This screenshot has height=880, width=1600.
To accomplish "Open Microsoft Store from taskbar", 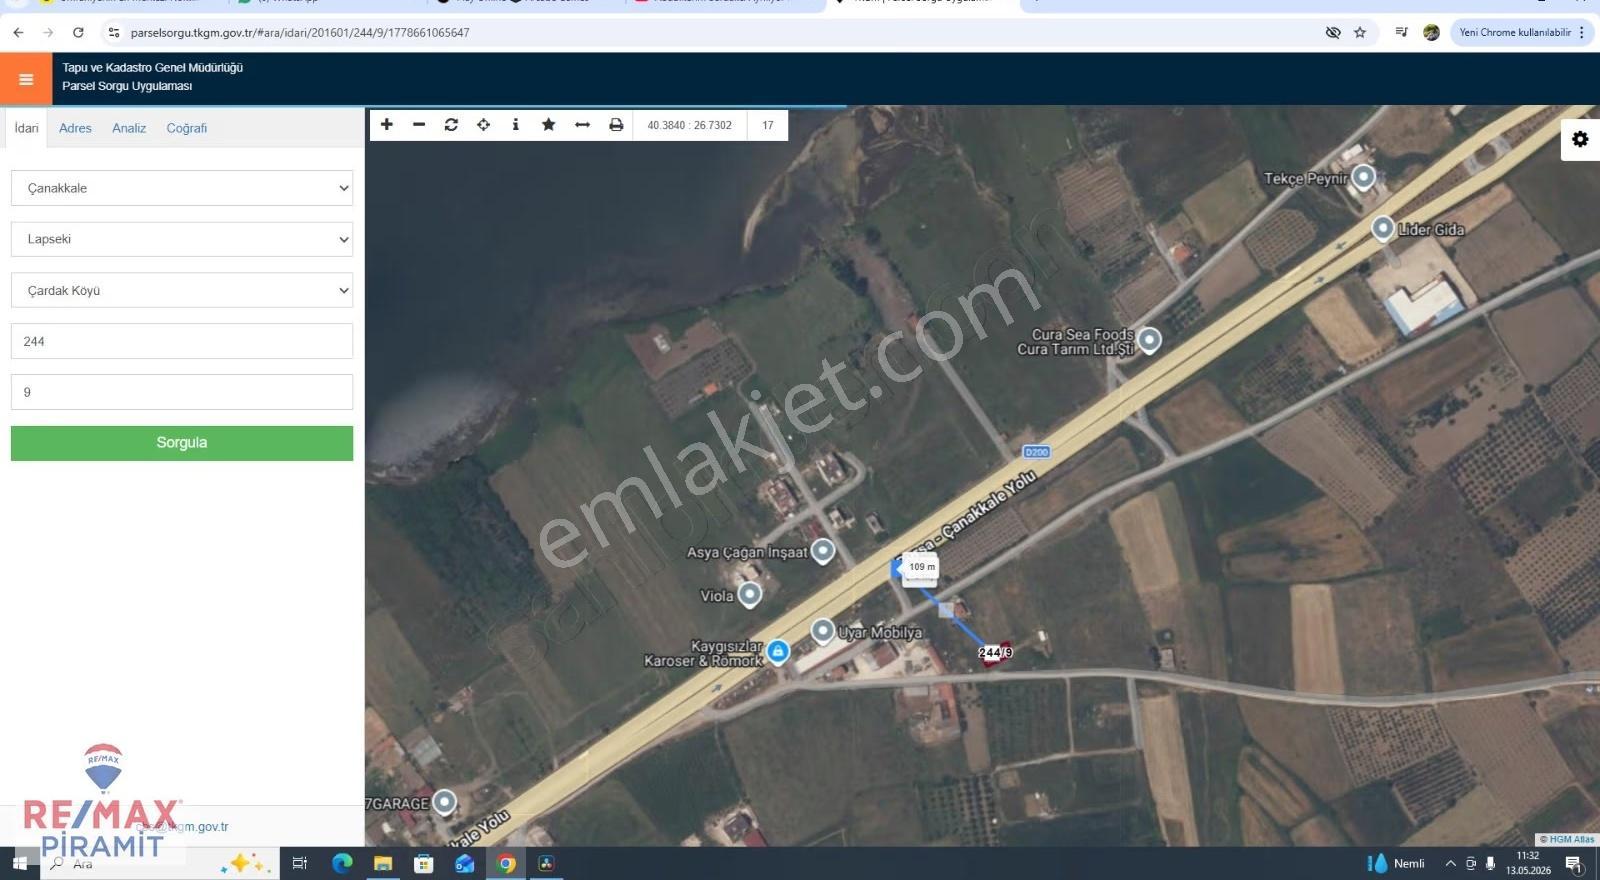I will tap(424, 863).
